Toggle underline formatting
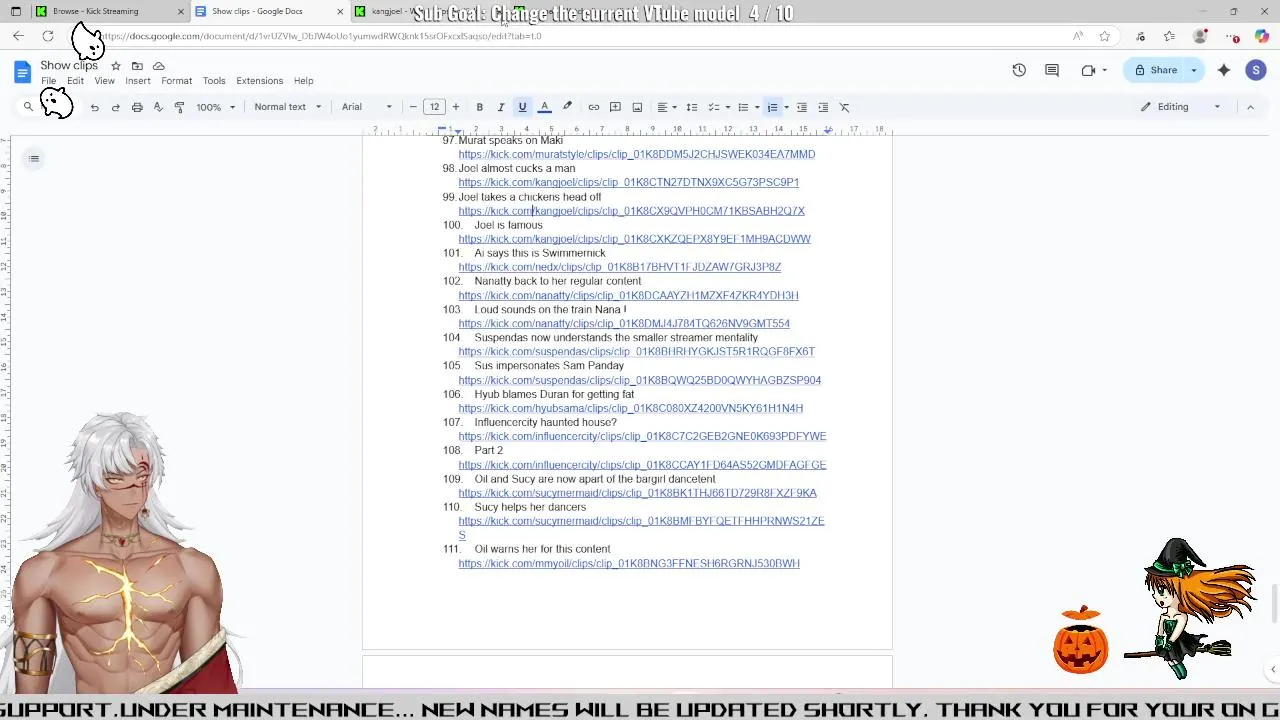The image size is (1280, 720). tap(522, 107)
